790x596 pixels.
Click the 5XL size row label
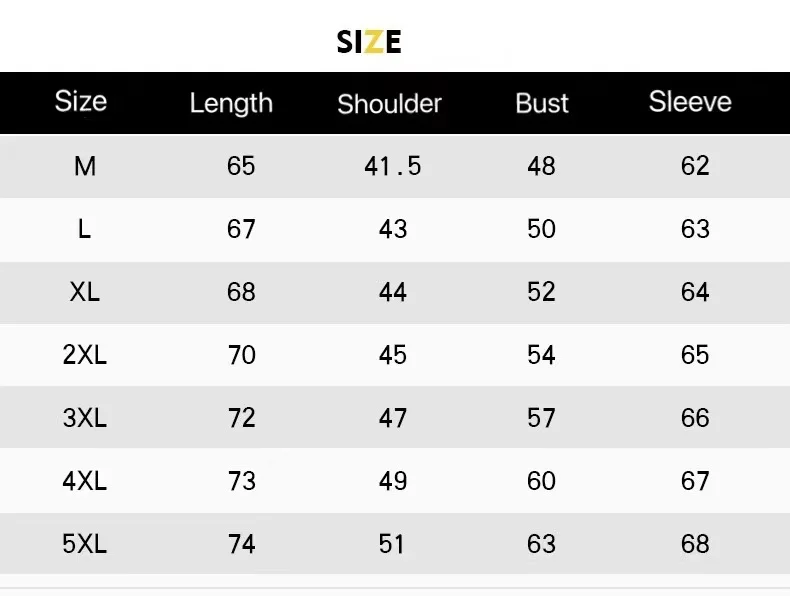(x=85, y=544)
